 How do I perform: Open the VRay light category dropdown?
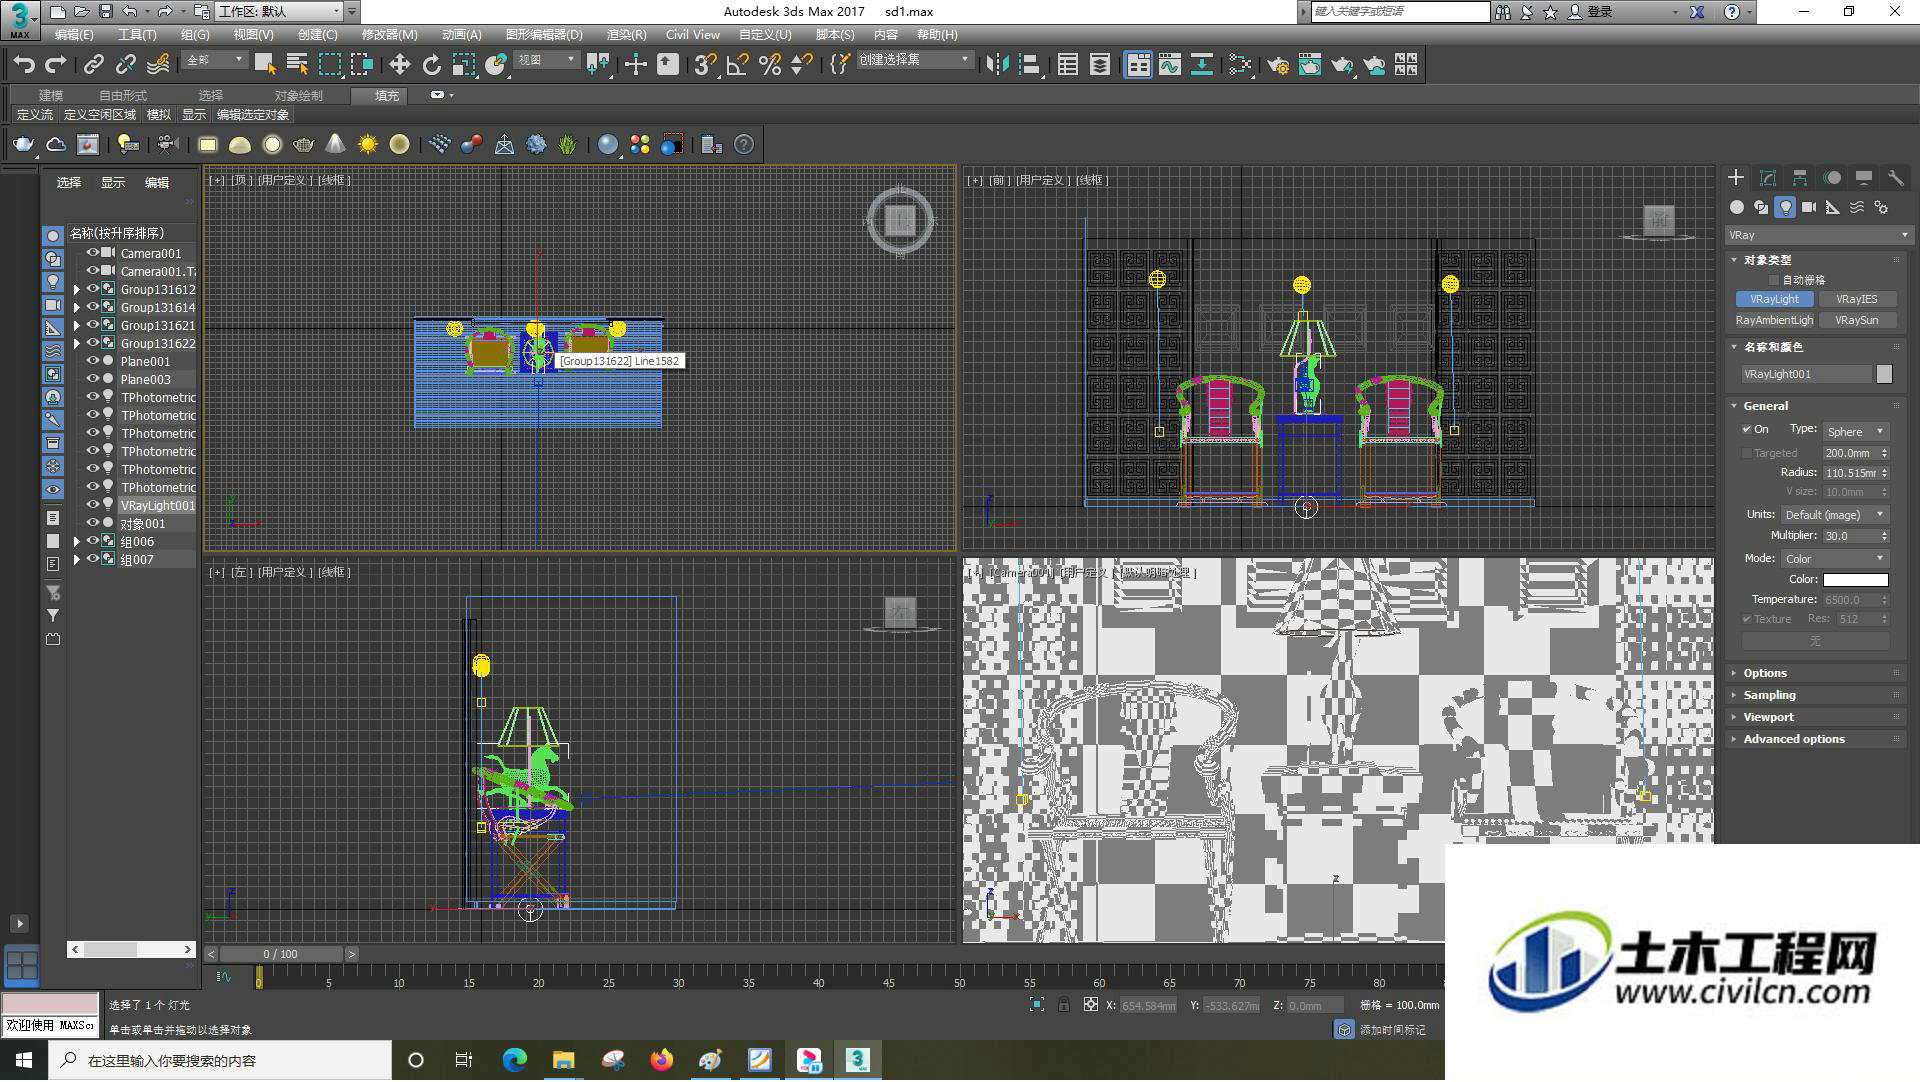click(1818, 235)
